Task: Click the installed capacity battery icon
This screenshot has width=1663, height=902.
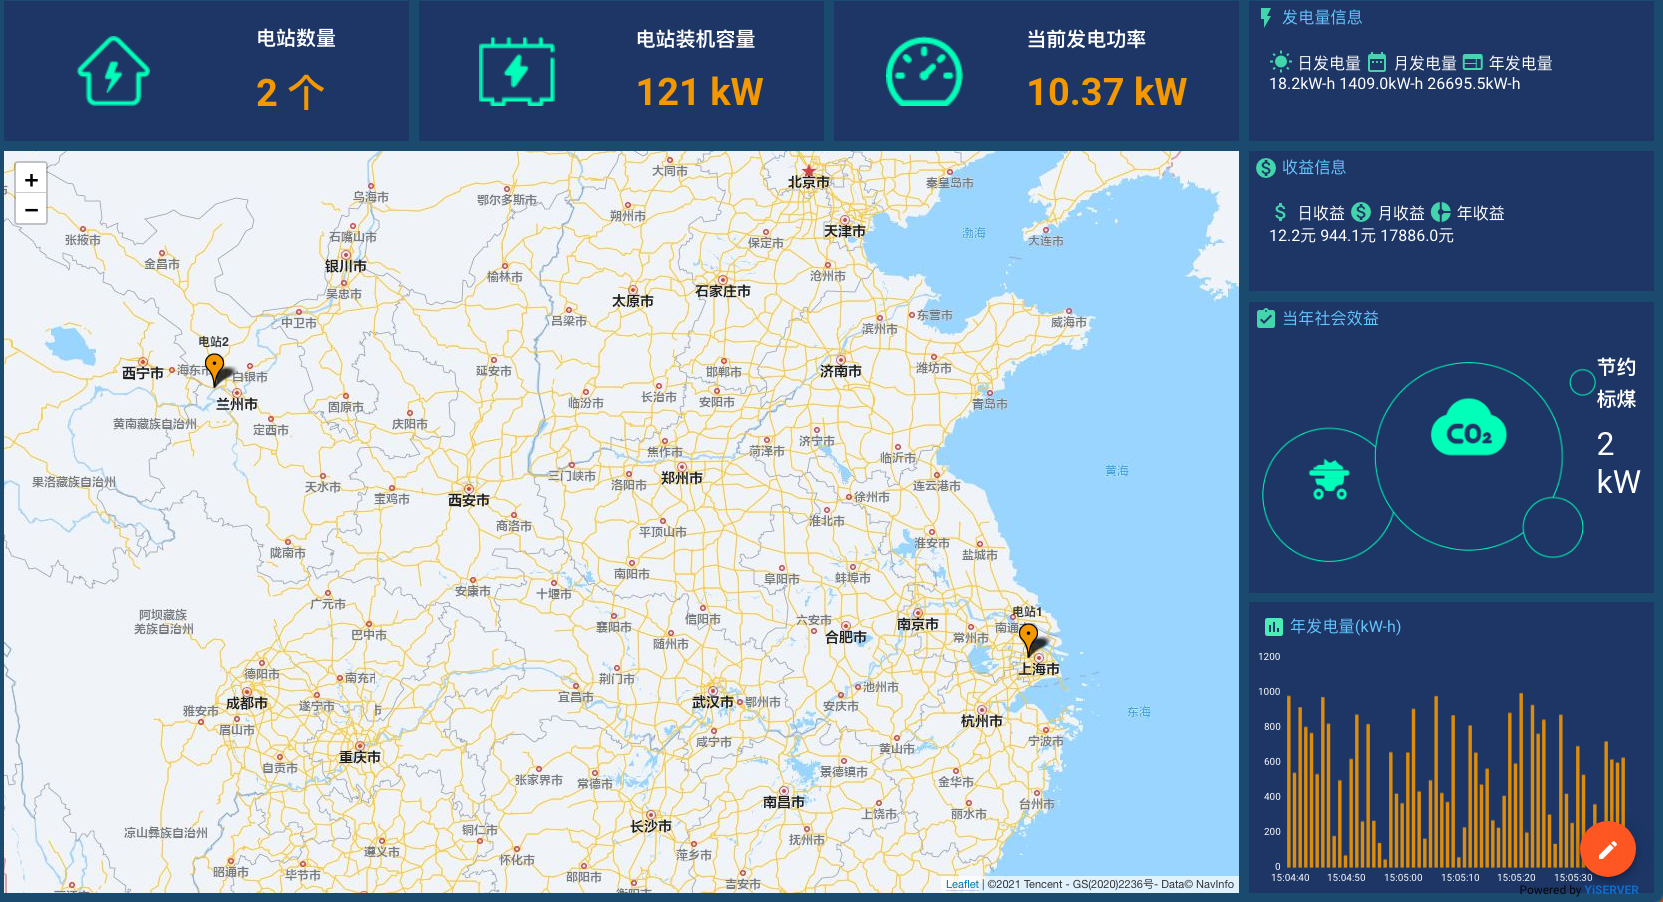Action: [516, 72]
